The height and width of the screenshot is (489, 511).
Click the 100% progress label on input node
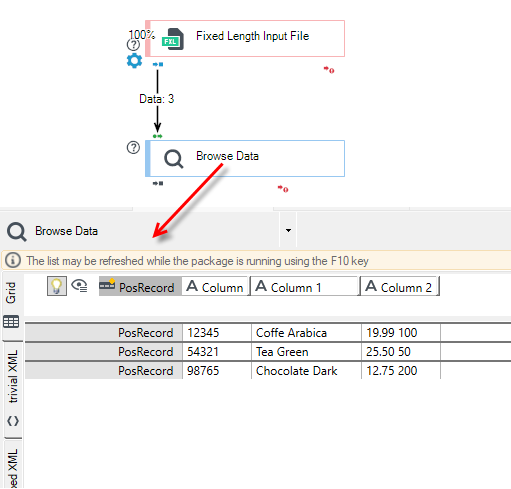coord(142,34)
